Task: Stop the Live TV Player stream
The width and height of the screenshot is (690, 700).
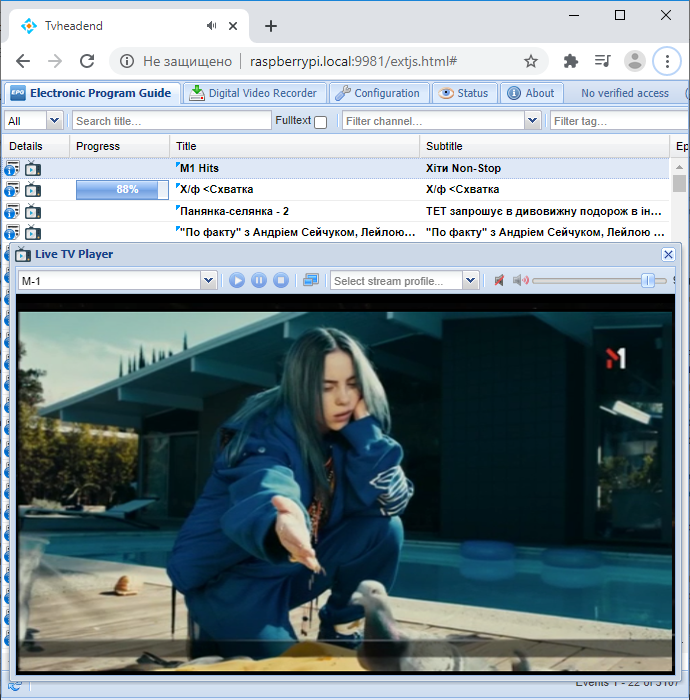Action: tap(281, 280)
